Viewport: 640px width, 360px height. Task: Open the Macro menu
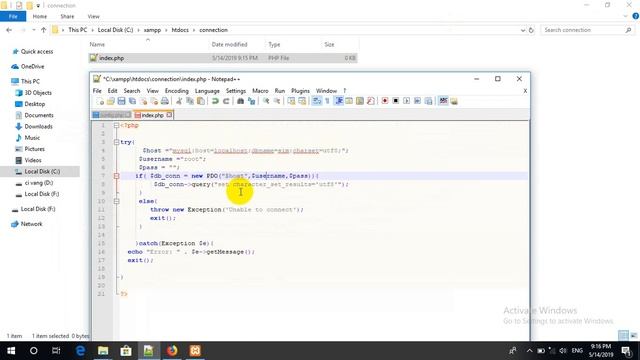click(260, 91)
